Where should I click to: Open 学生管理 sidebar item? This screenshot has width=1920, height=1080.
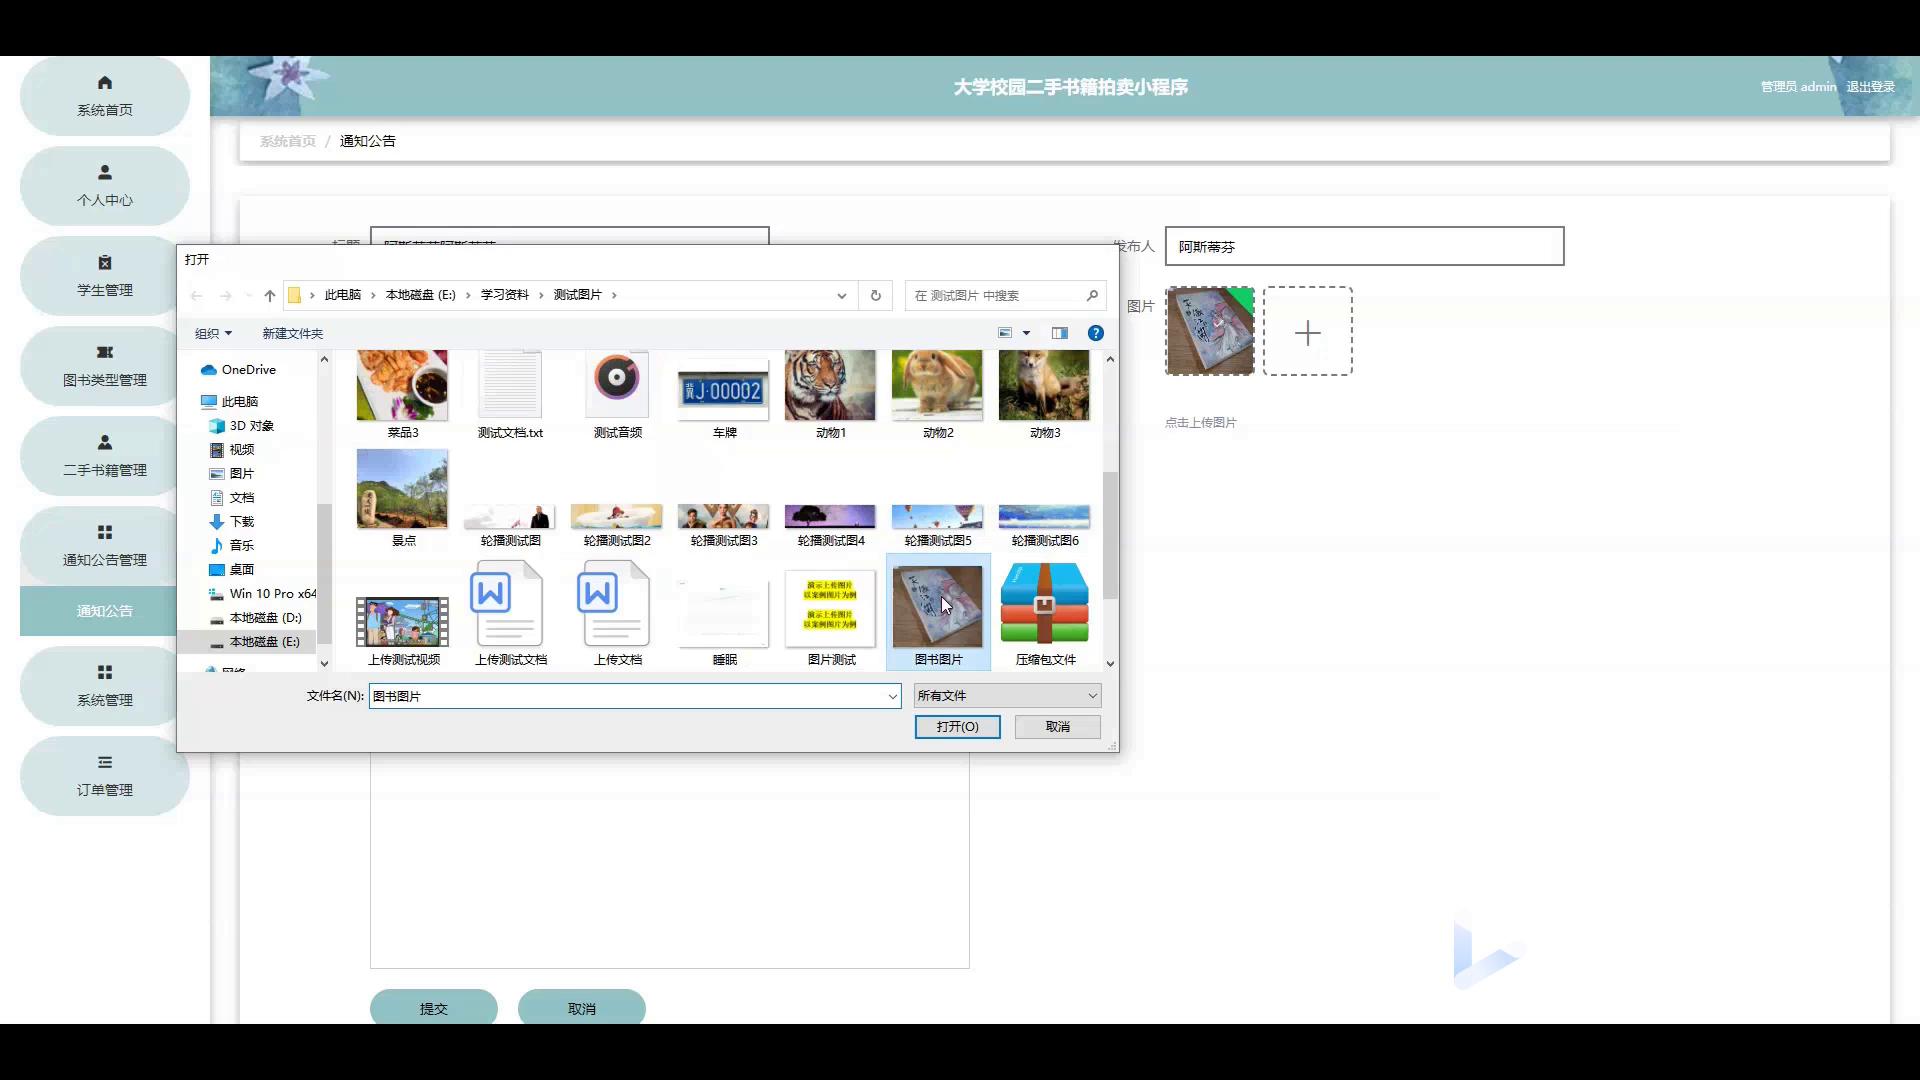click(104, 276)
